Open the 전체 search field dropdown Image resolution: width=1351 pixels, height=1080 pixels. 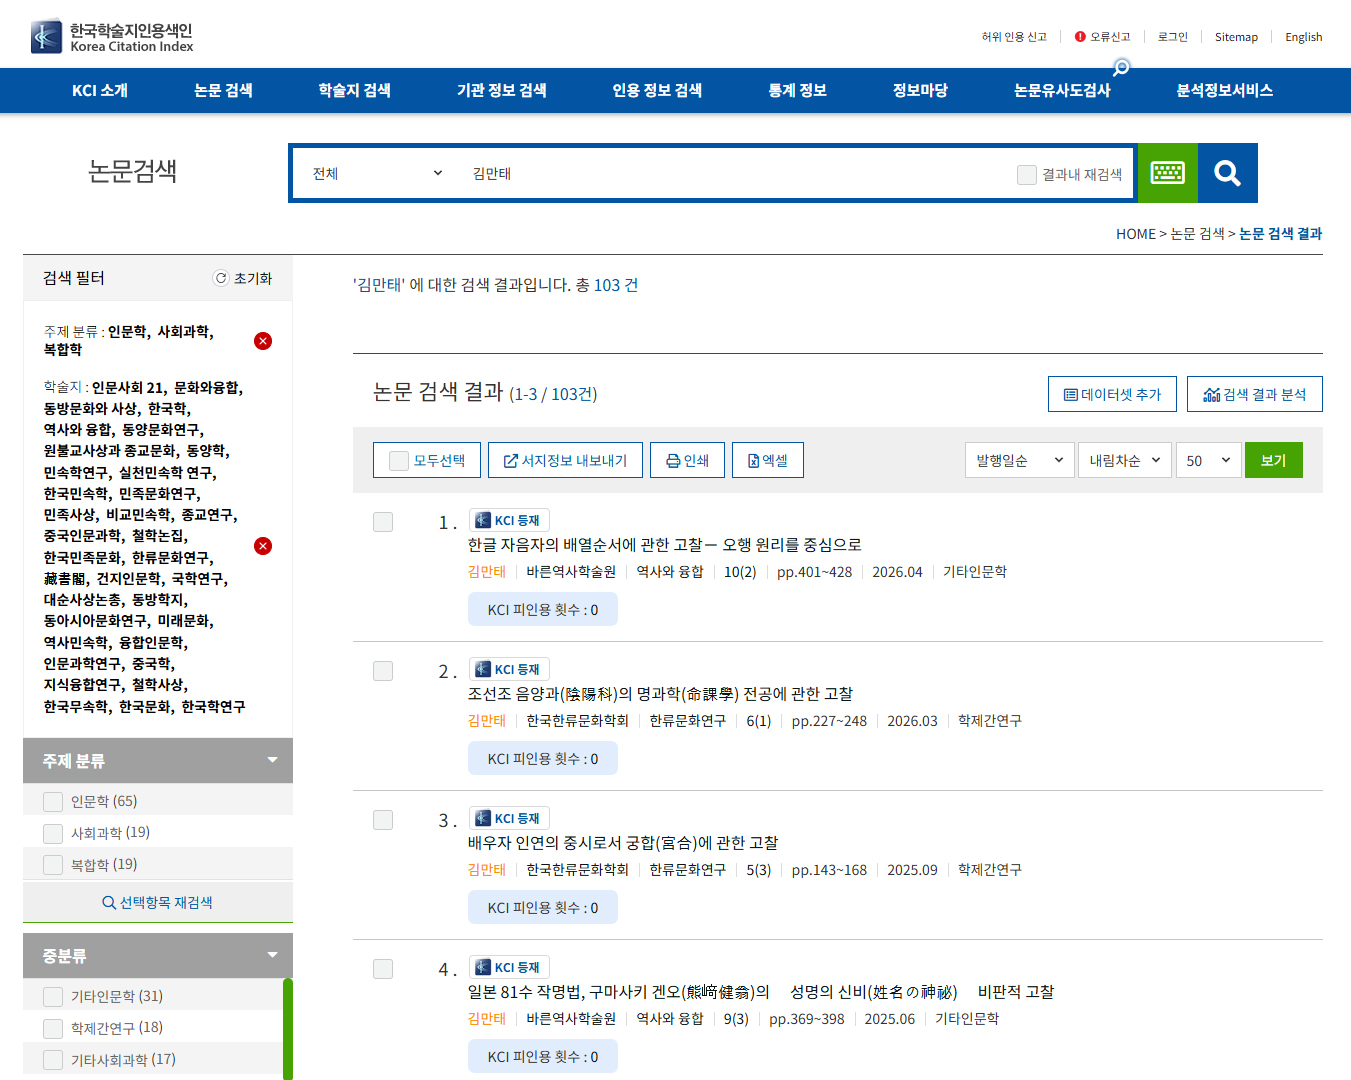[377, 174]
